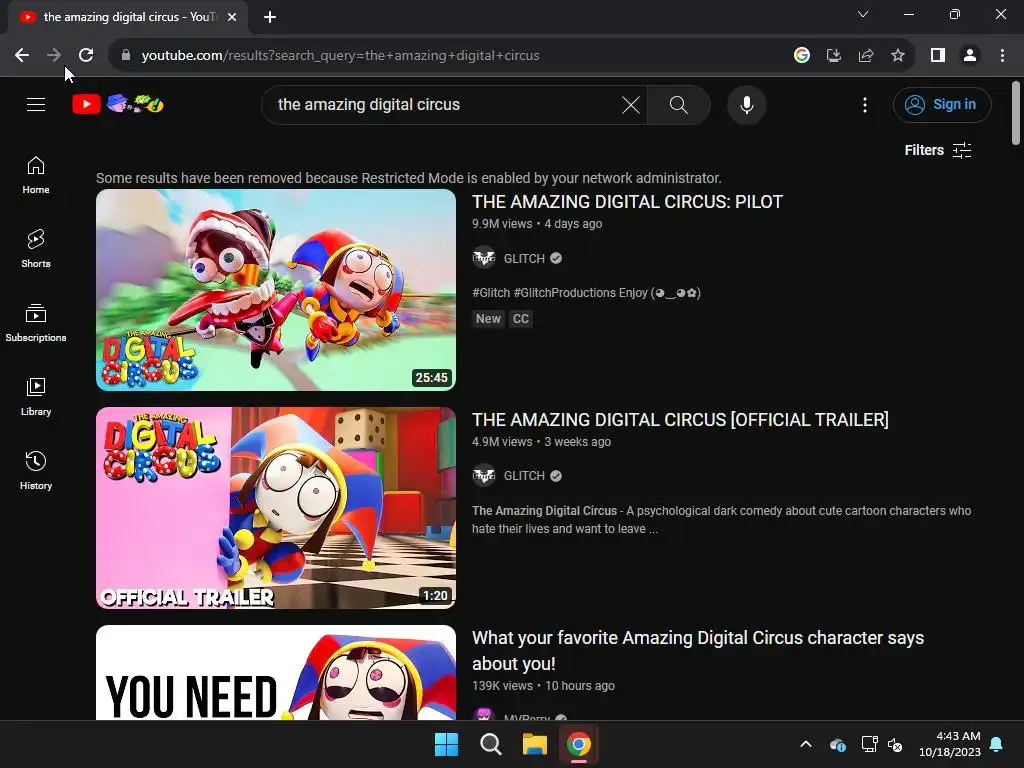
Task: Bookmark this tab with star
Action: pos(898,56)
